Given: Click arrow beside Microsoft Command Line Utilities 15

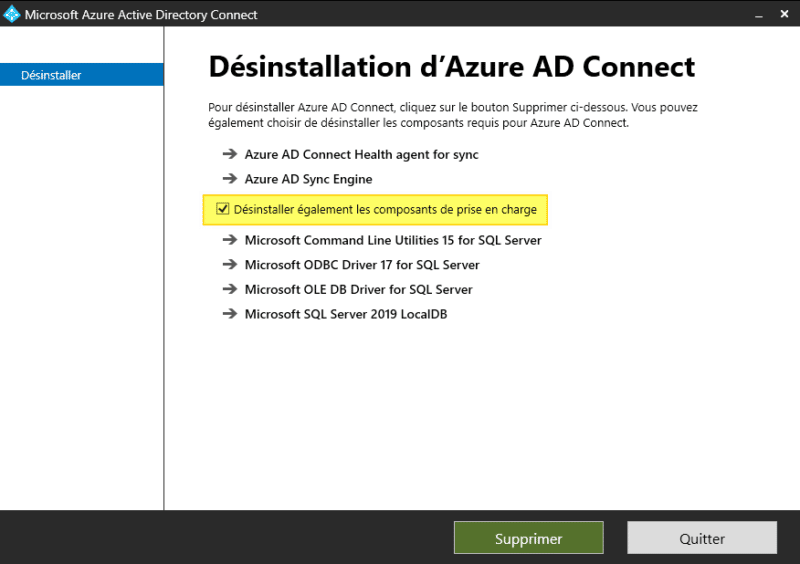Looking at the screenshot, I should 230,239.
